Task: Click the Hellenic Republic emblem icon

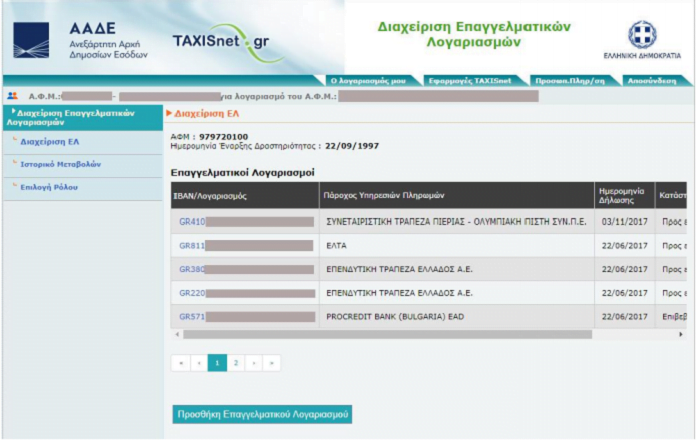Action: coord(642,35)
